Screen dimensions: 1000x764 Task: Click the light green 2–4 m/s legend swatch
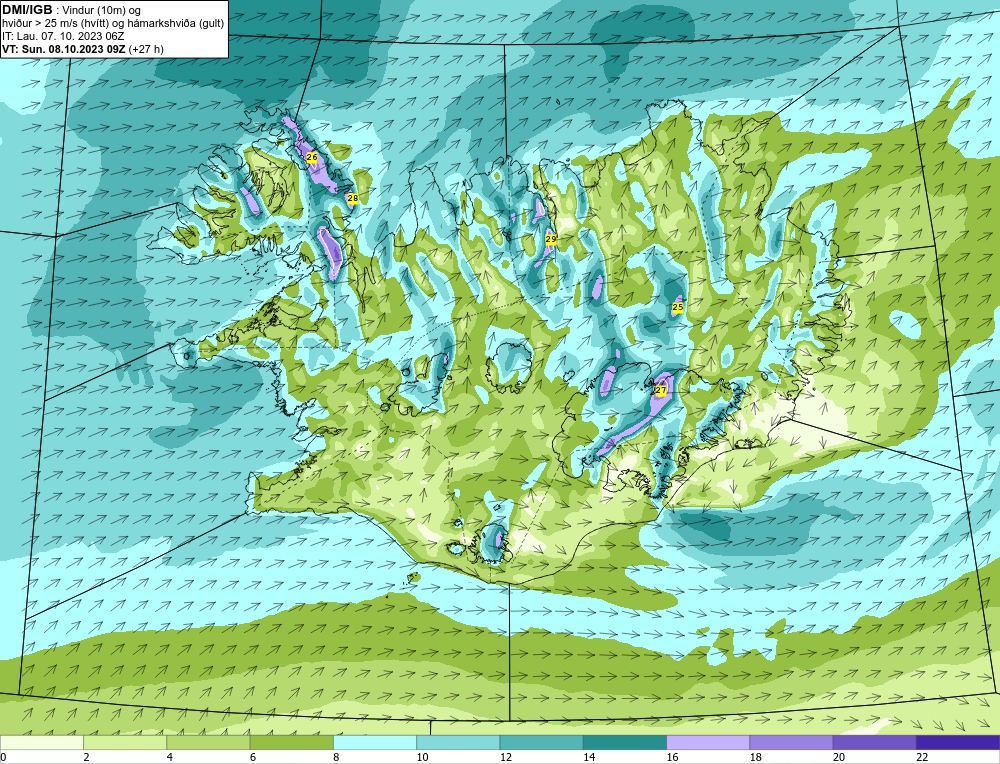click(x=125, y=742)
